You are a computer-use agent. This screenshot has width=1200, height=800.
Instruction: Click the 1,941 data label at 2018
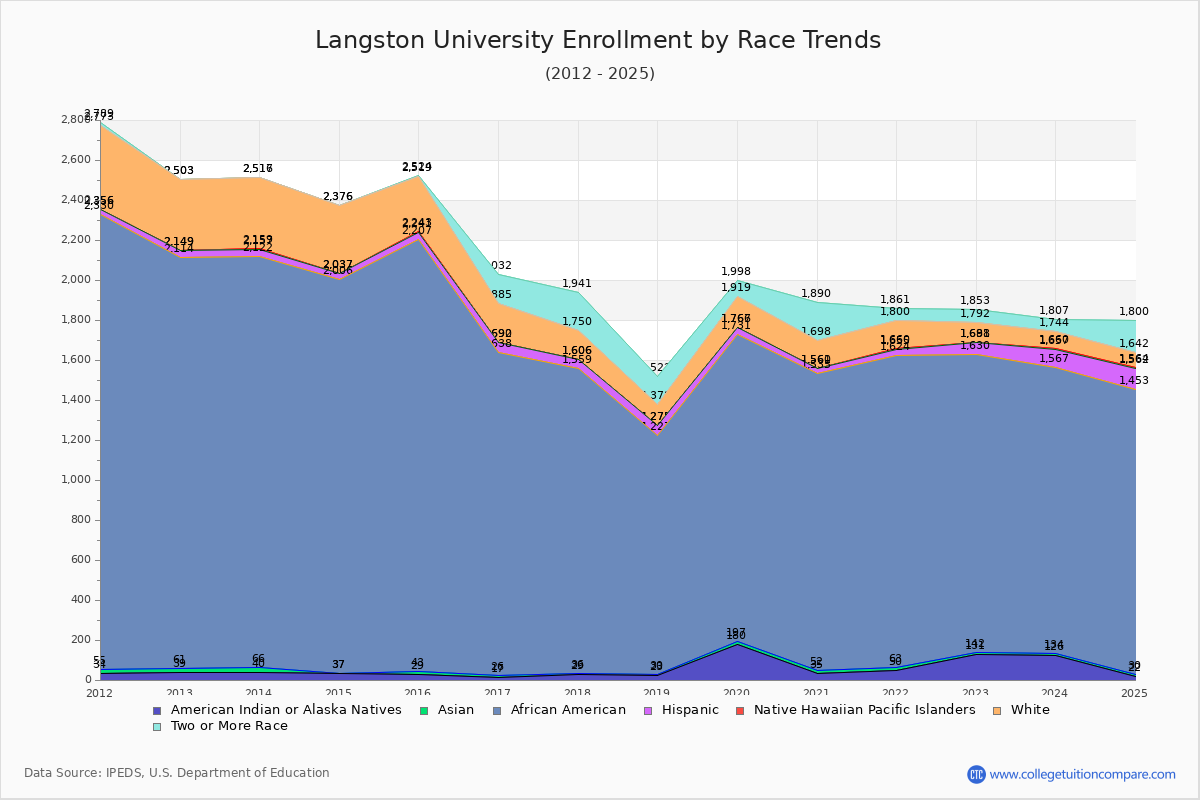(x=577, y=283)
